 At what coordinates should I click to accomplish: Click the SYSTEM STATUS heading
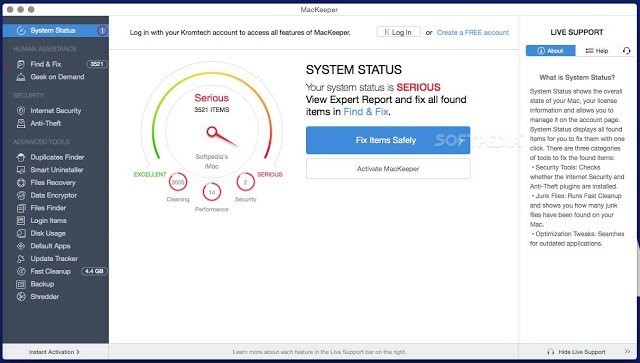click(x=353, y=70)
